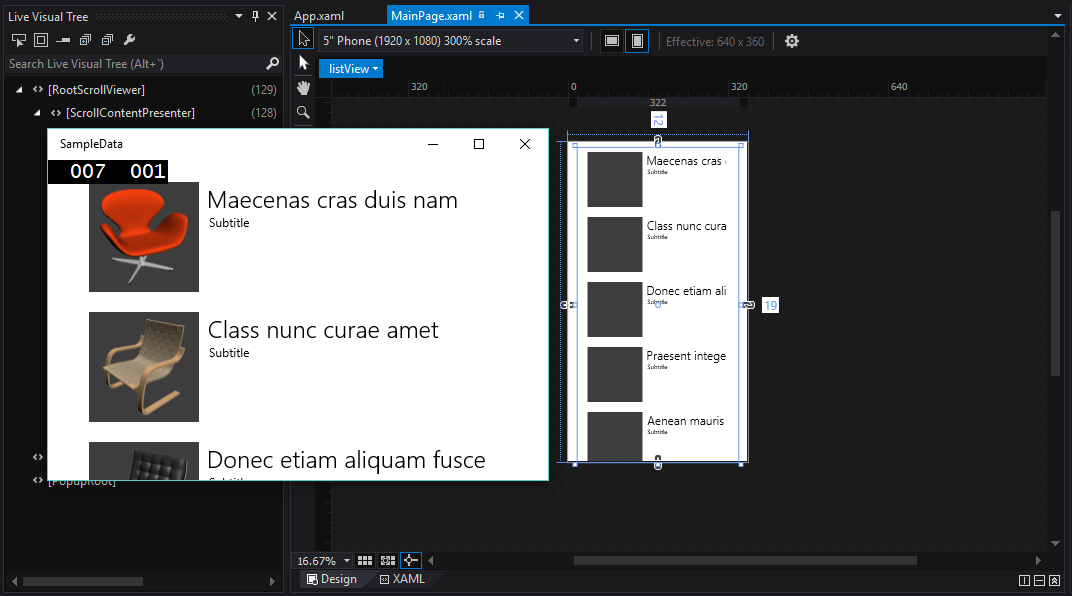Screen dimensions: 1072x596
Task: Close the Live Visual Tree panel
Action: pyautogui.click(x=272, y=16)
